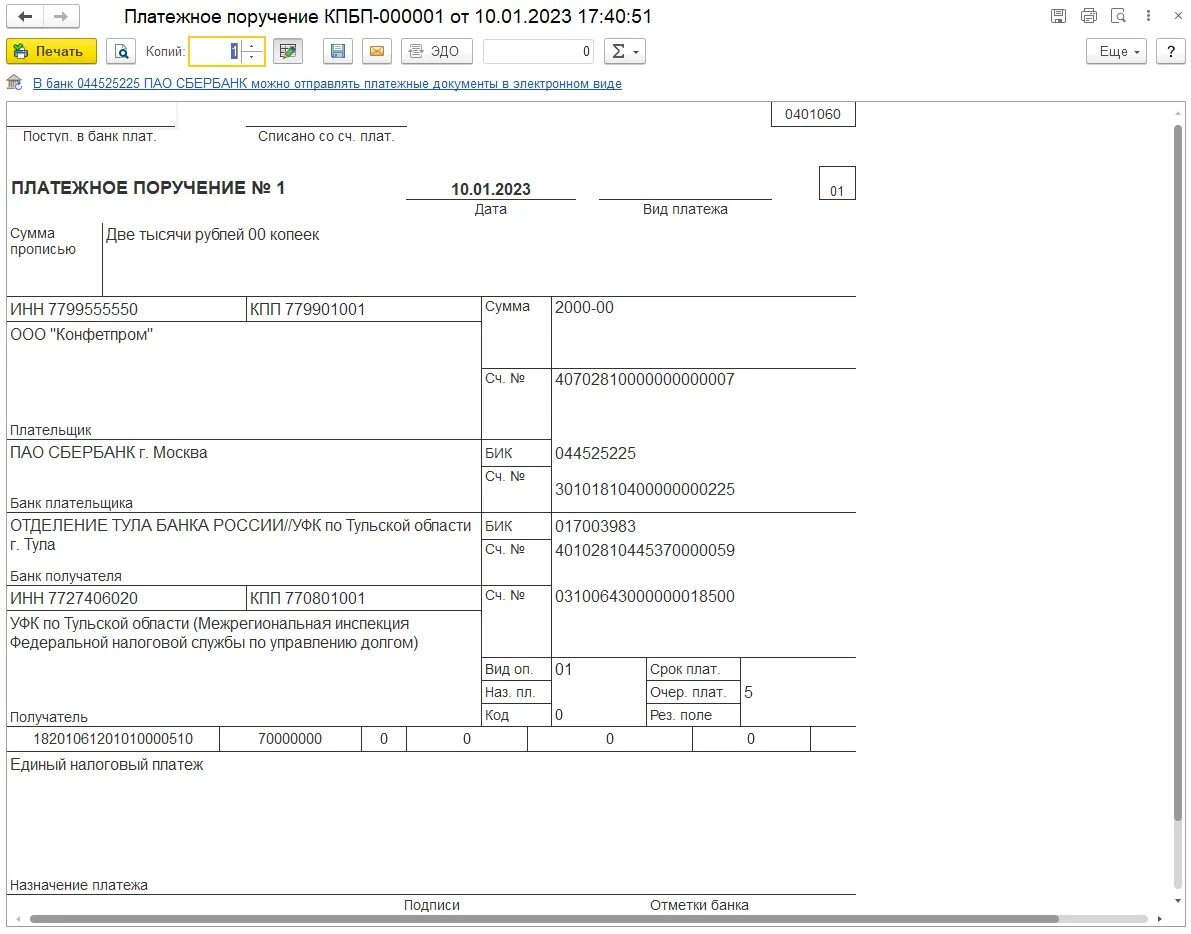Select account 40102810445370000059
Screen dimensions: 1191x934
[645, 551]
